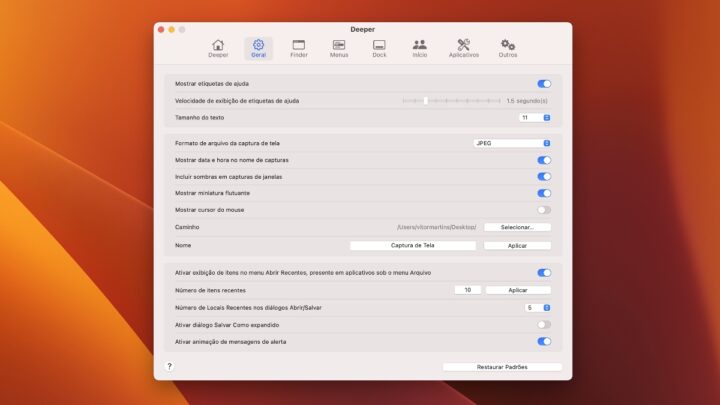Toggle Abrir Recentes menu items switch
Viewport: 720px width, 405px height.
click(x=544, y=273)
